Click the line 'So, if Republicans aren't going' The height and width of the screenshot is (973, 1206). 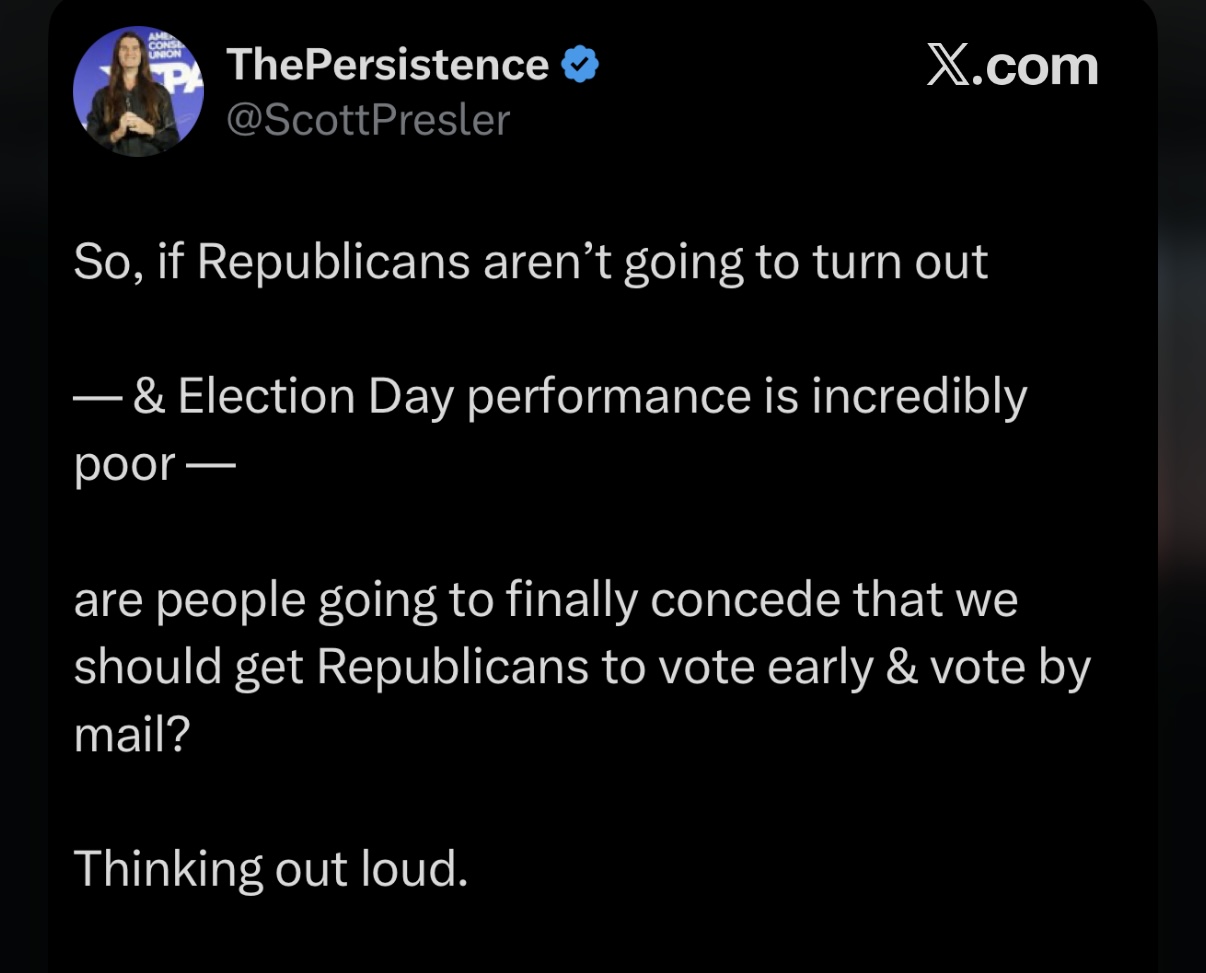pyautogui.click(x=530, y=262)
